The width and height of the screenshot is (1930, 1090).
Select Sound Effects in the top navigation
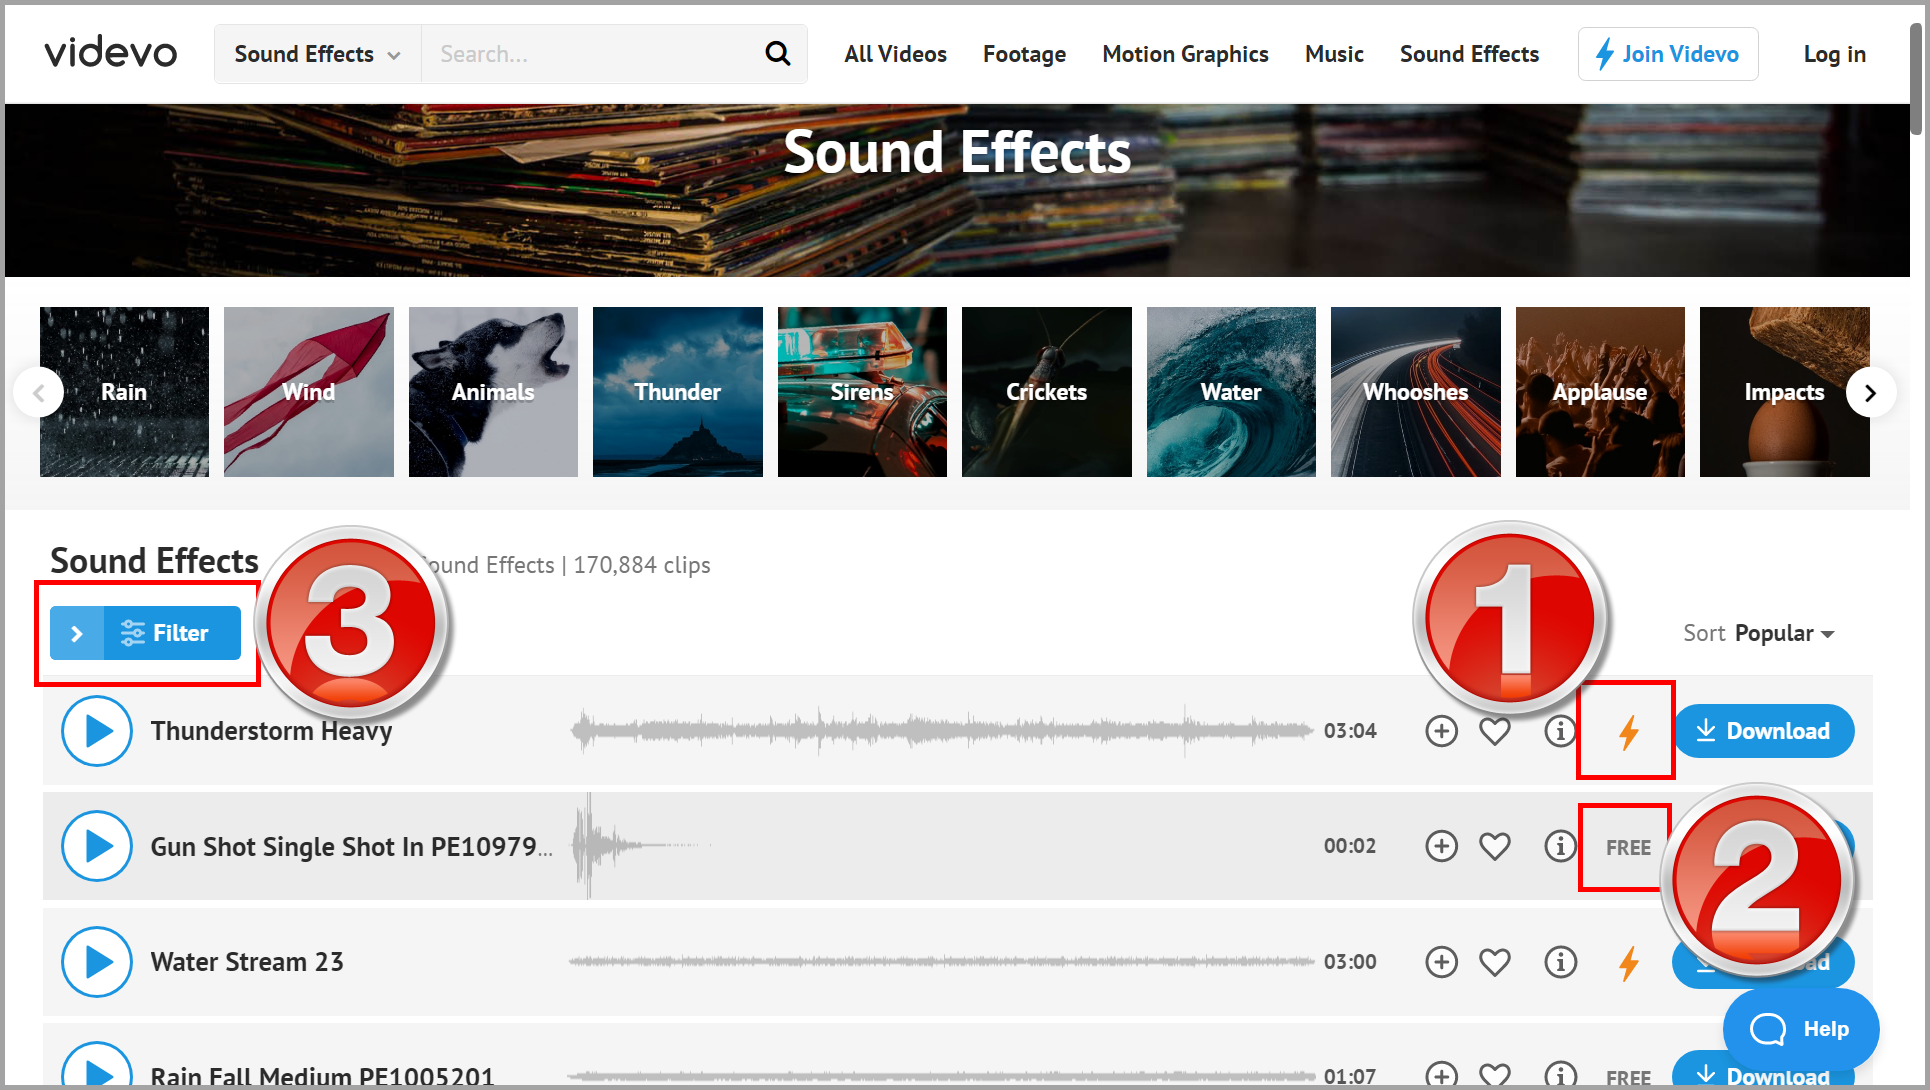[1469, 54]
